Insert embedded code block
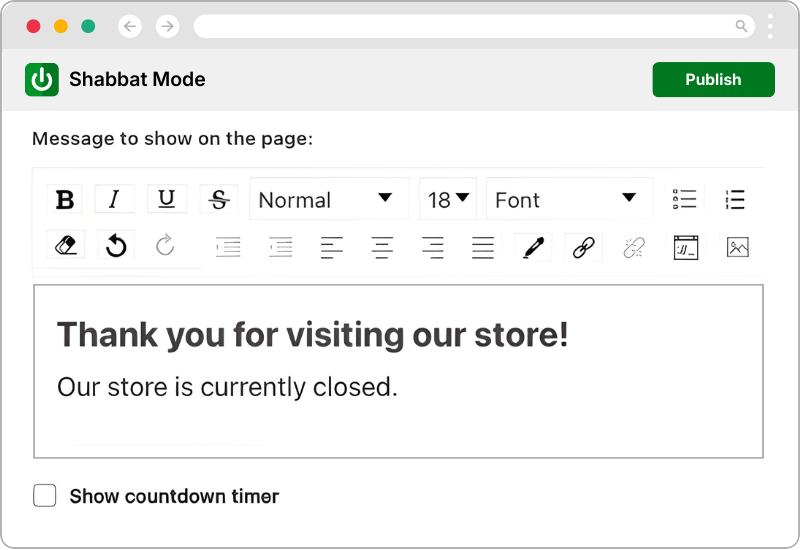 (686, 247)
